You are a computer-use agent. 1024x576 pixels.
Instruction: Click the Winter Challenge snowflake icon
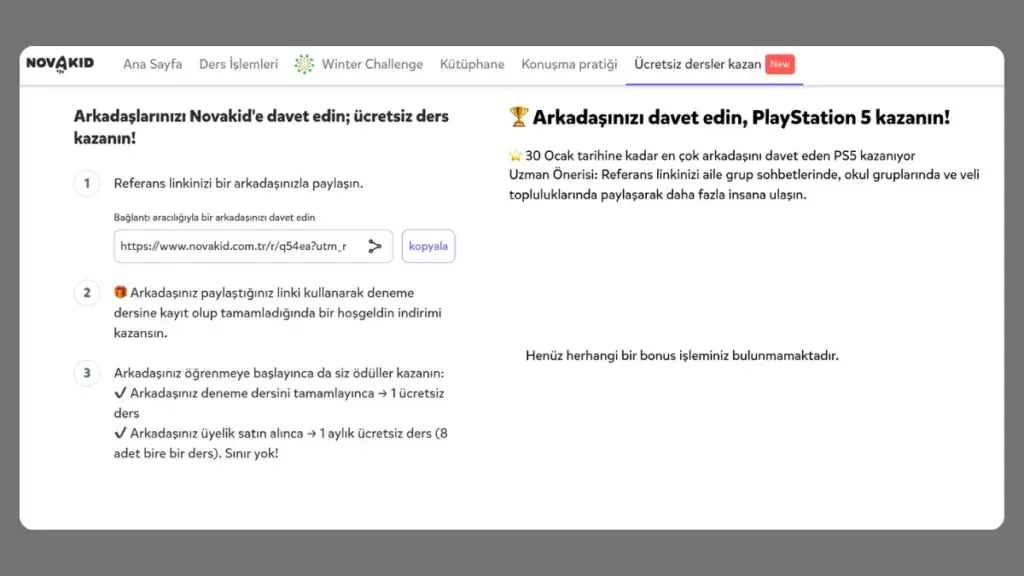304,64
